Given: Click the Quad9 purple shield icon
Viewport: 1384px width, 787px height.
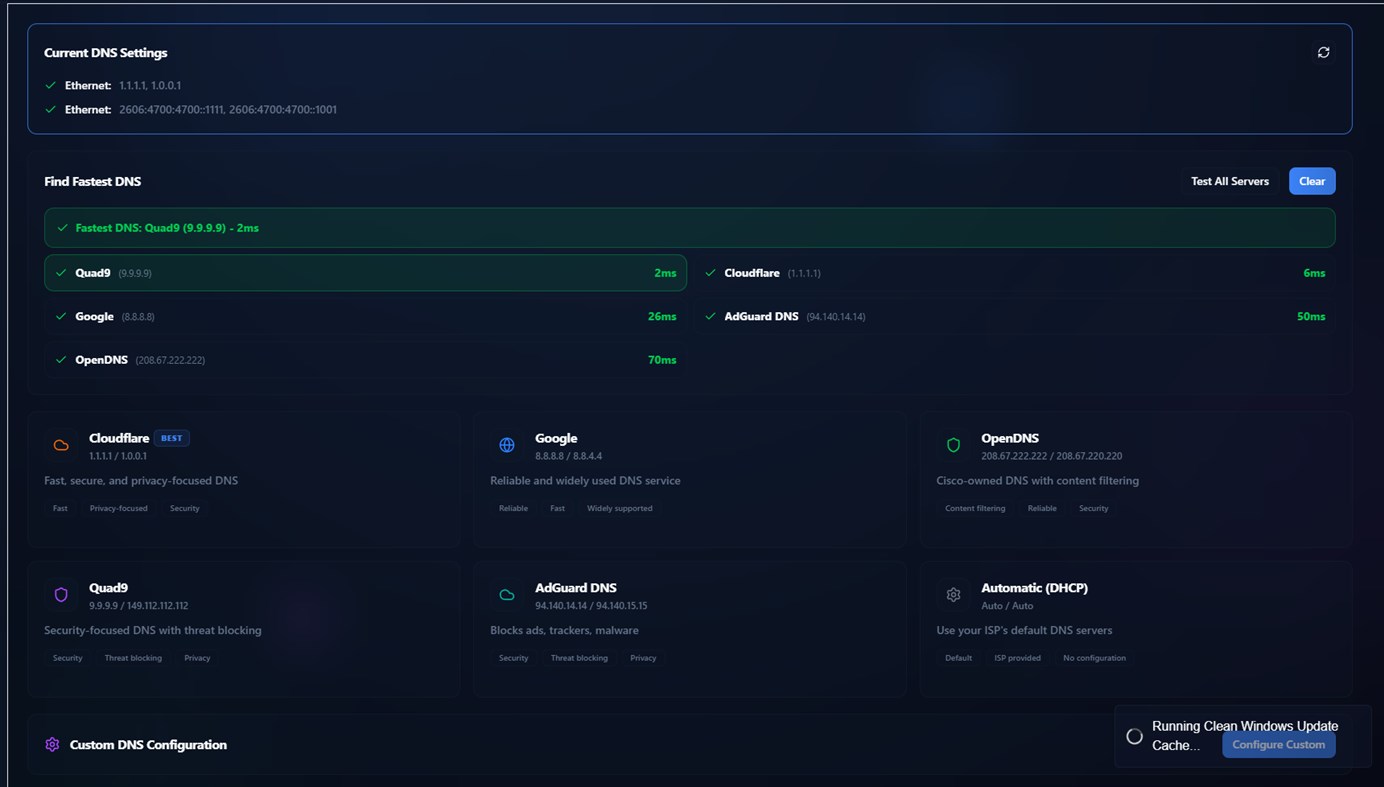Looking at the screenshot, I should [61, 595].
